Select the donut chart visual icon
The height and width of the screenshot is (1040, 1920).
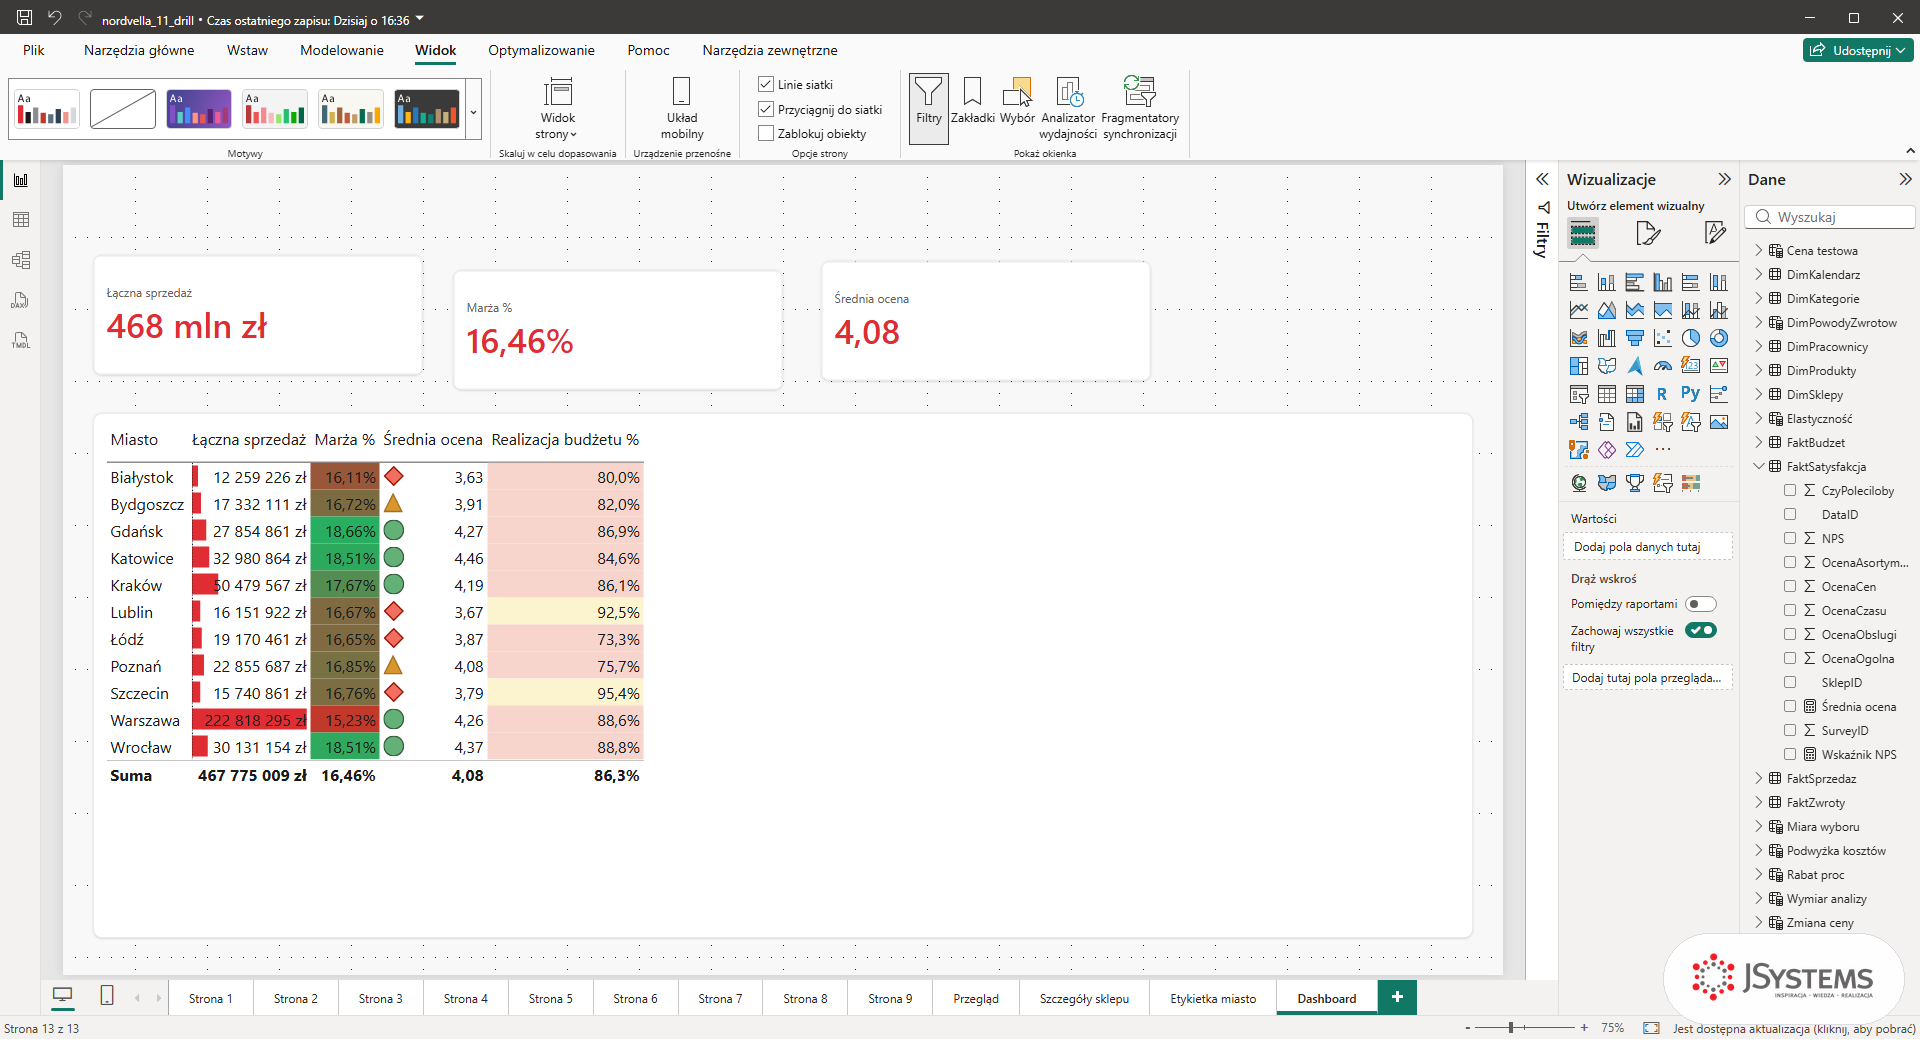tap(1719, 338)
